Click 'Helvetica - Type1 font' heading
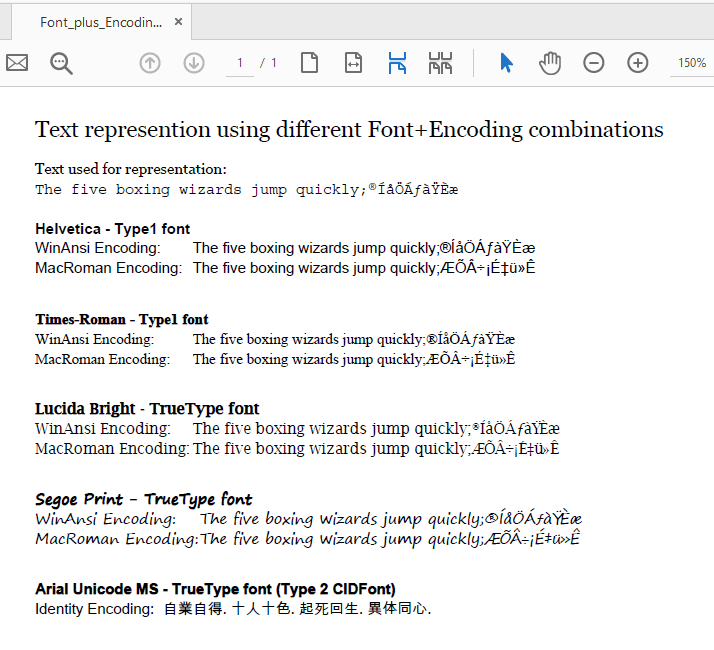The image size is (714, 650). coord(112,229)
